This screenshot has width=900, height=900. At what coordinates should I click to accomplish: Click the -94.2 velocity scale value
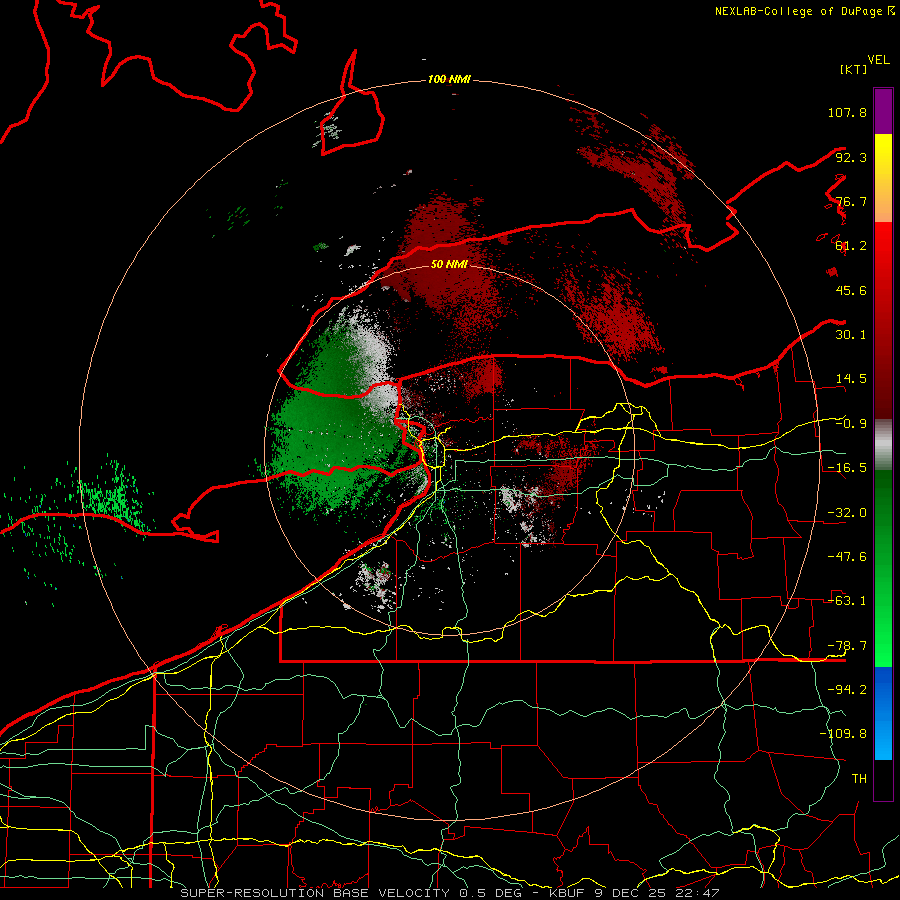point(847,689)
